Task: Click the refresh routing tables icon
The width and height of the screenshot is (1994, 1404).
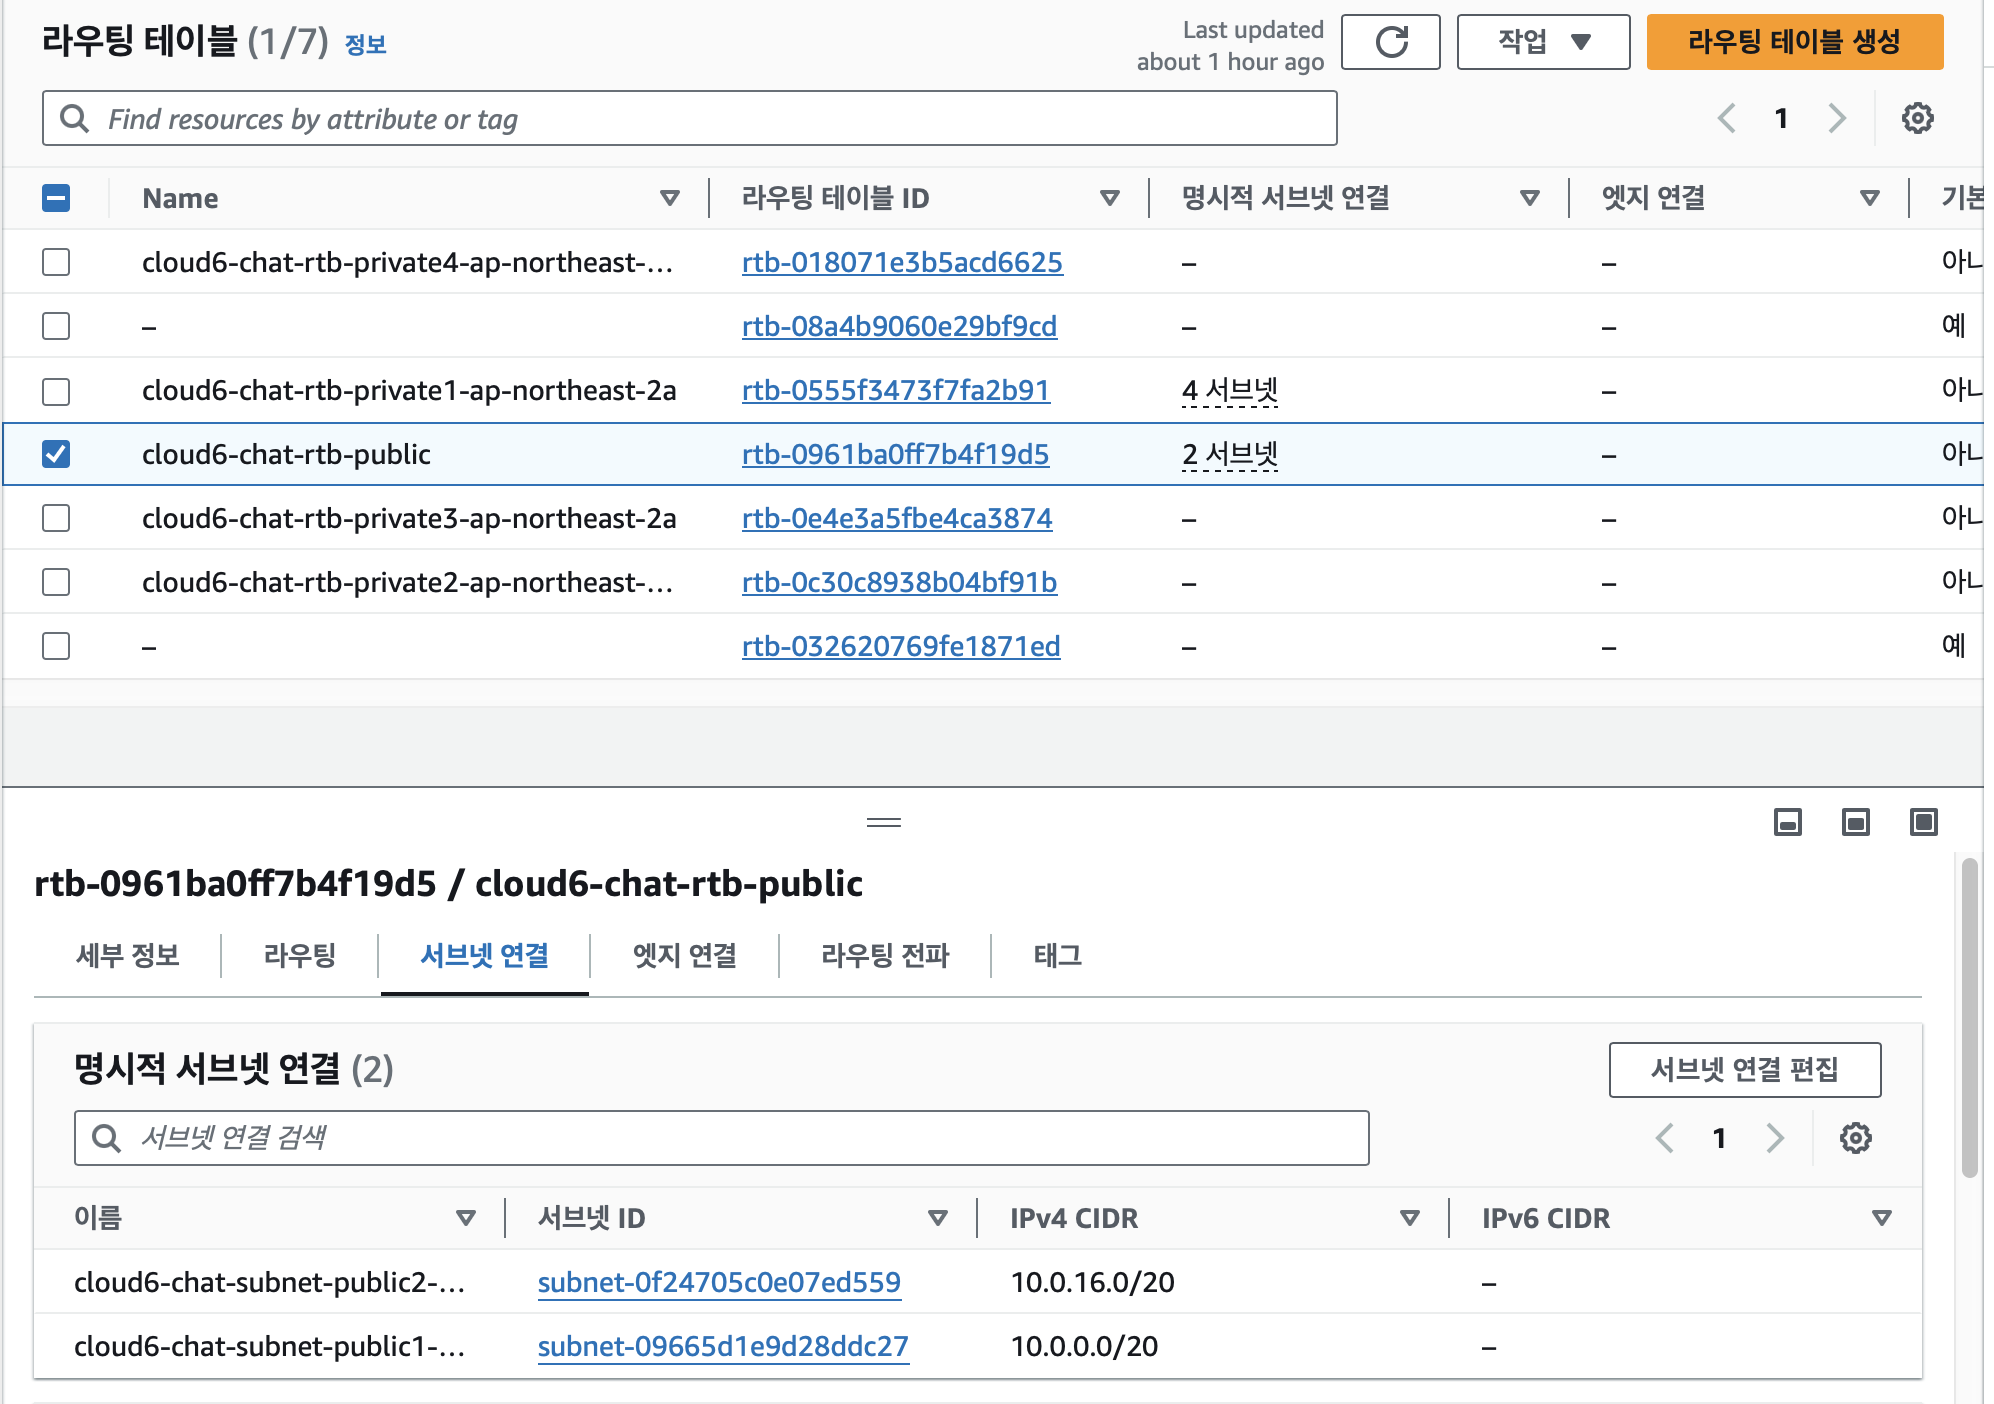Action: coord(1390,42)
